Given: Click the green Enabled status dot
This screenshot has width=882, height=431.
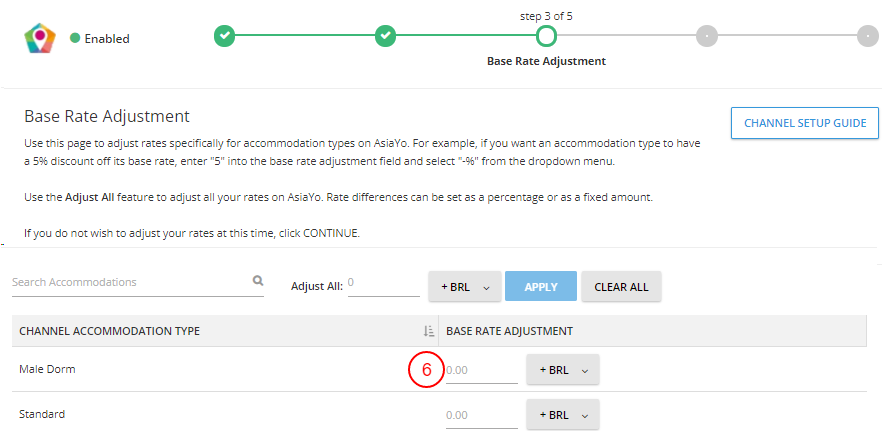Looking at the screenshot, I should (75, 39).
